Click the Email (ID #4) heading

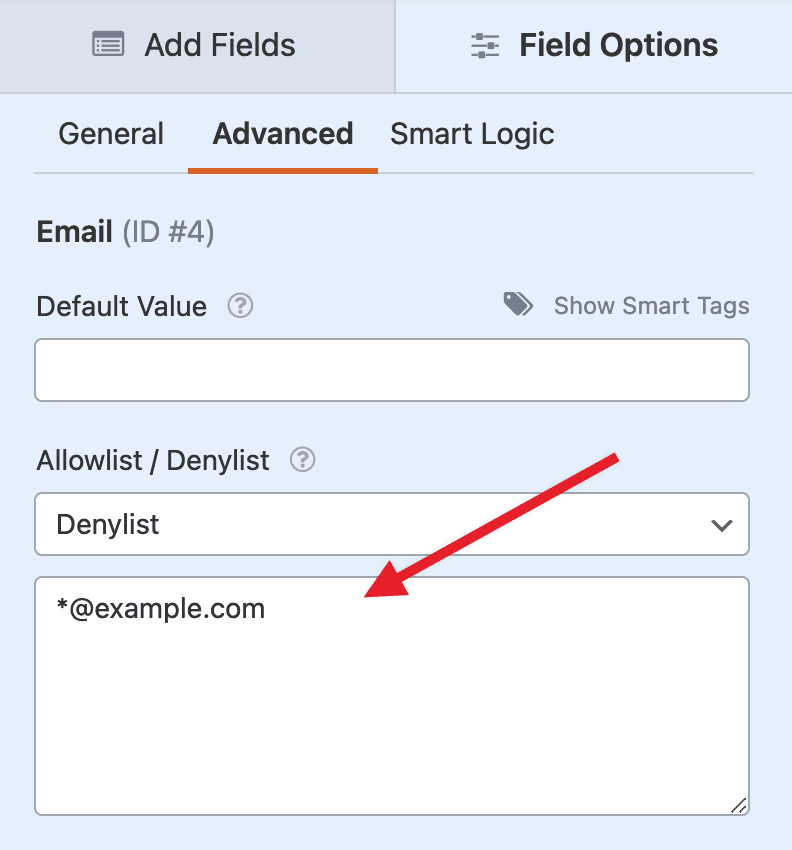(125, 232)
